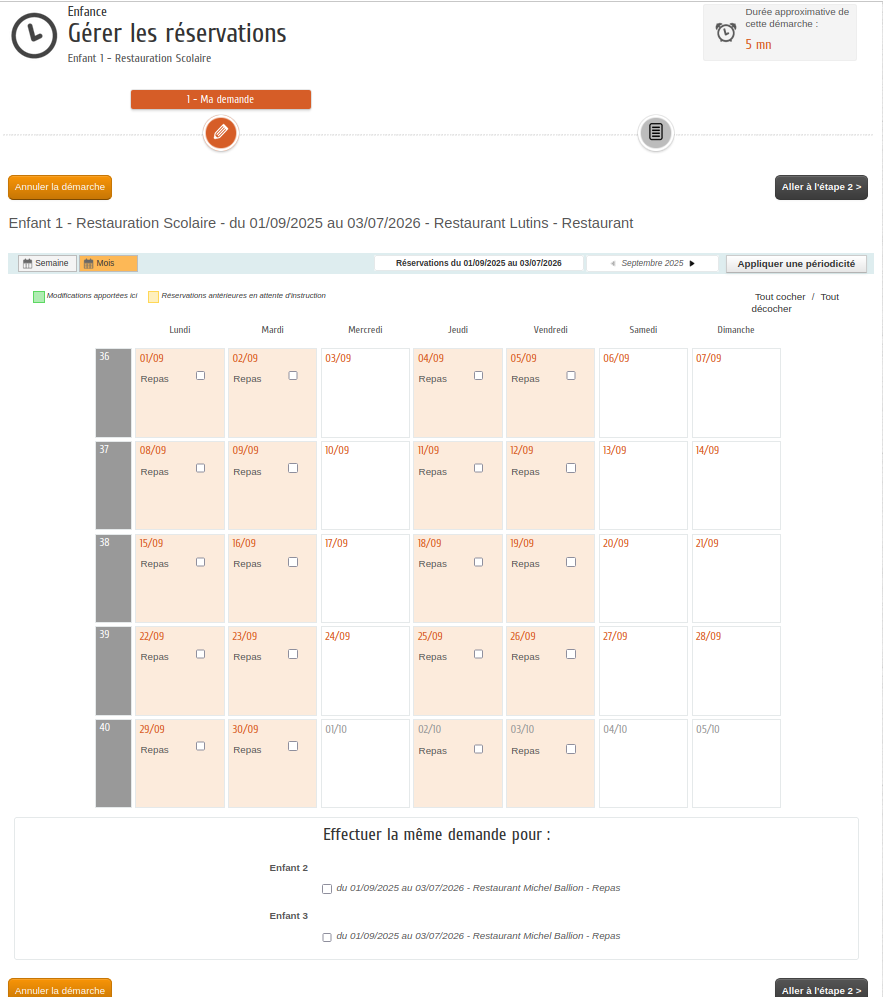Viewport: 883px width, 998px height.
Task: Click the yellow legend square for pending reservations
Action: pos(153,297)
